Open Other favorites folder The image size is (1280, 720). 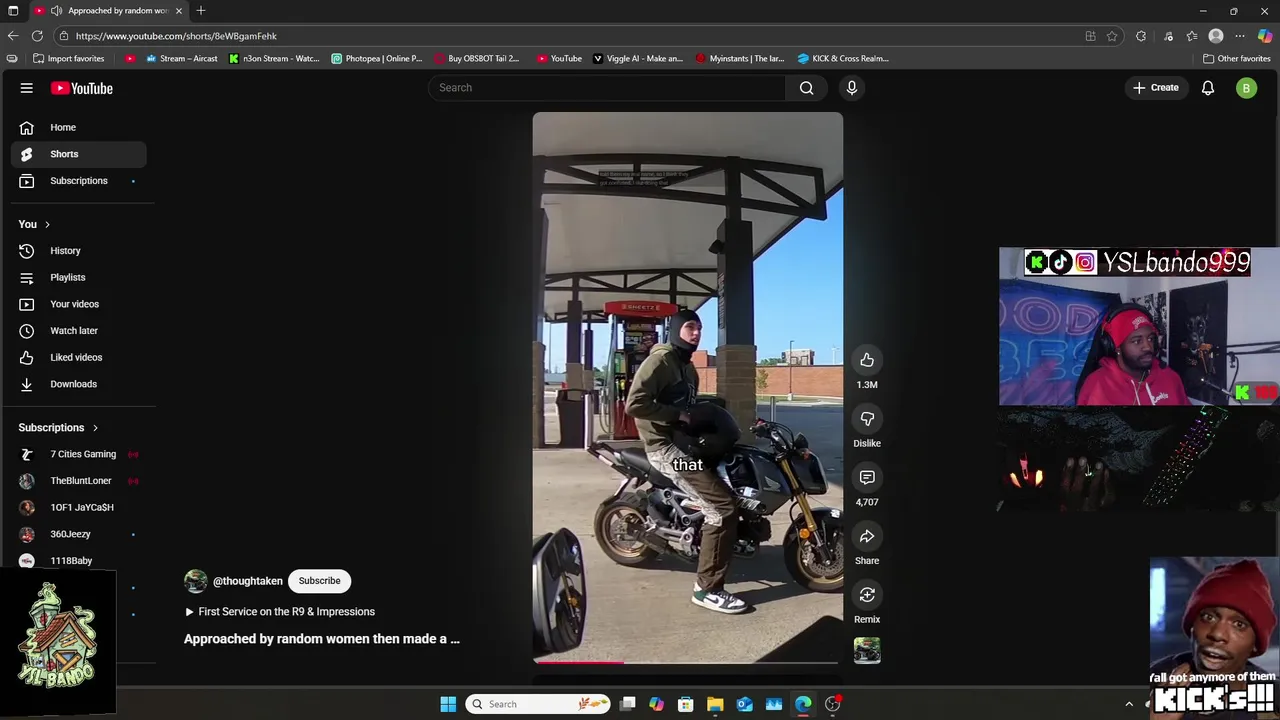(1237, 59)
